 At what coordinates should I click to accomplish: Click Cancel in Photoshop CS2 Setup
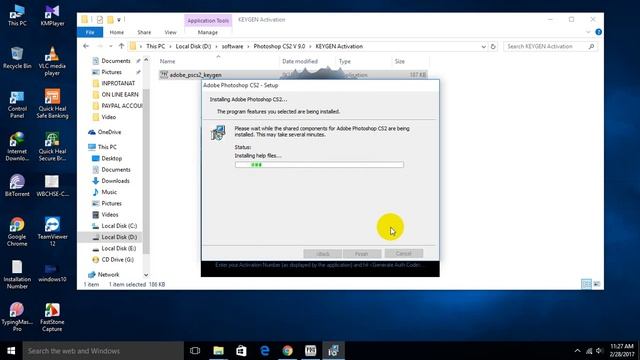pyautogui.click(x=404, y=253)
